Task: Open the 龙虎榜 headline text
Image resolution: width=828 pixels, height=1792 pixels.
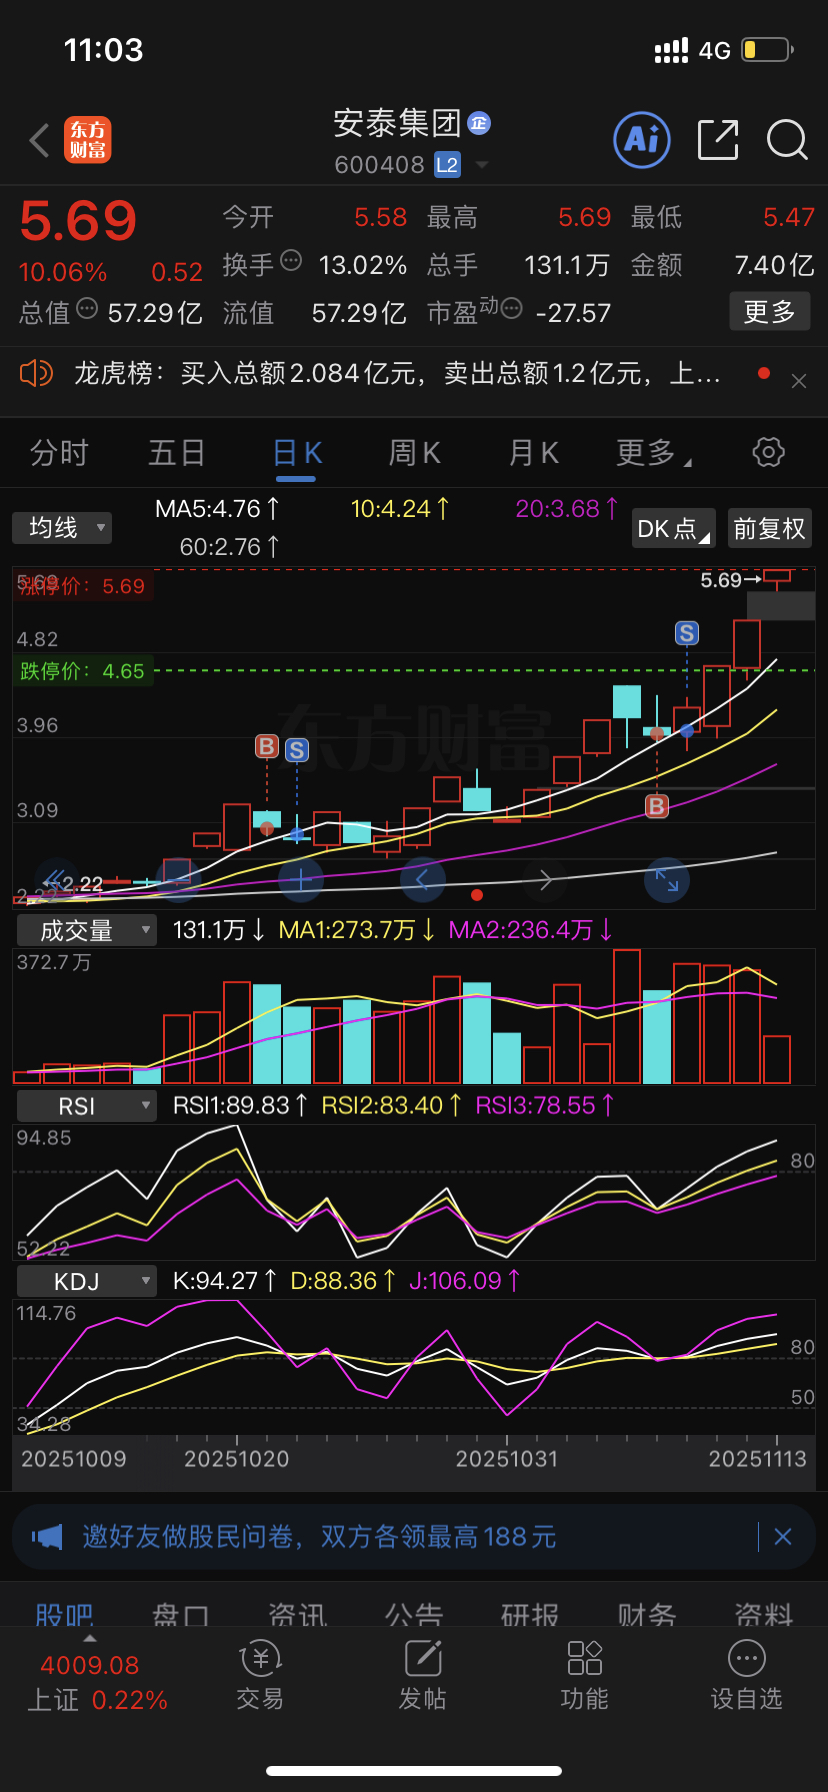Action: (397, 374)
